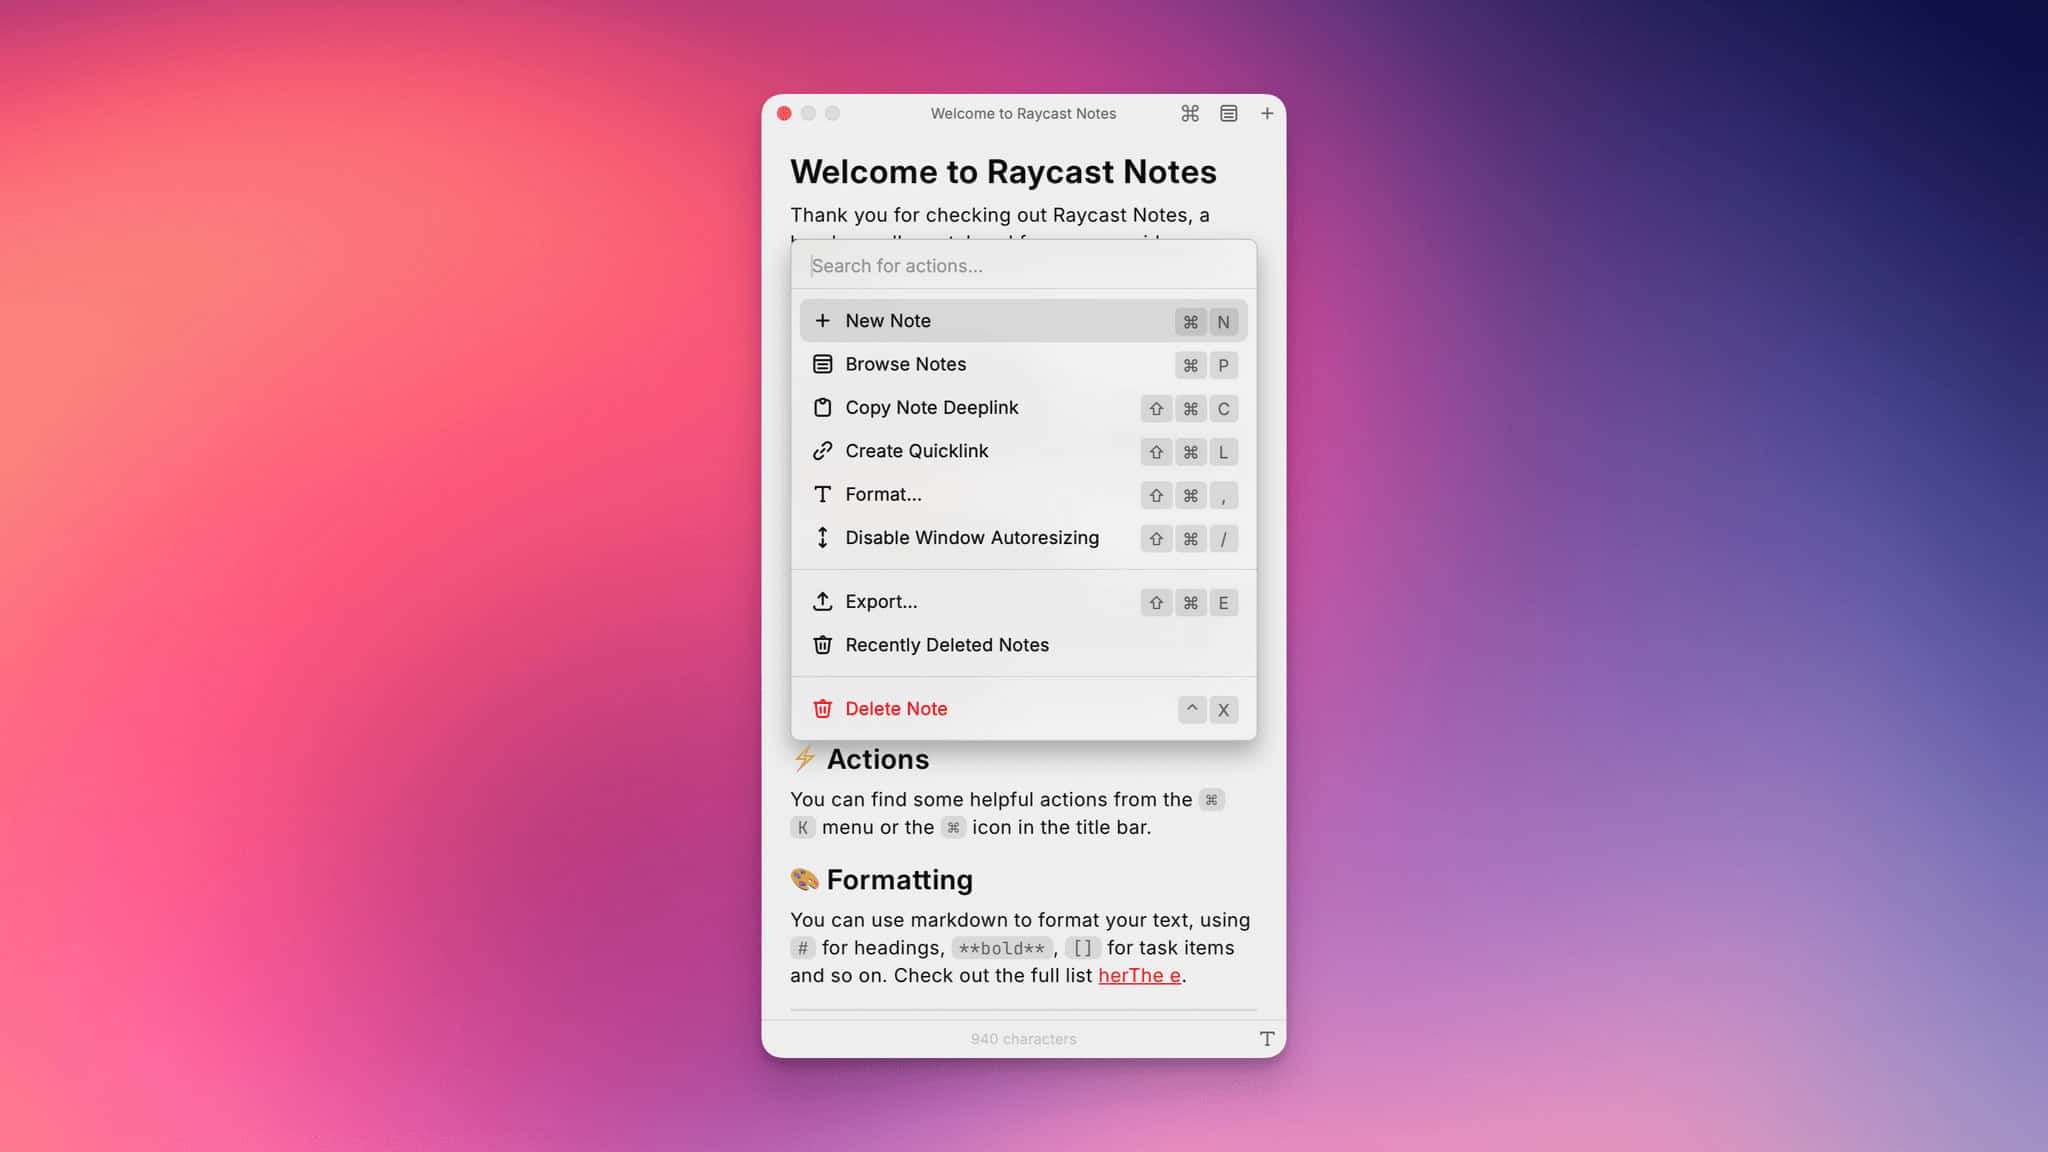Click the window title text in title bar
The image size is (2048, 1152).
click(1023, 113)
